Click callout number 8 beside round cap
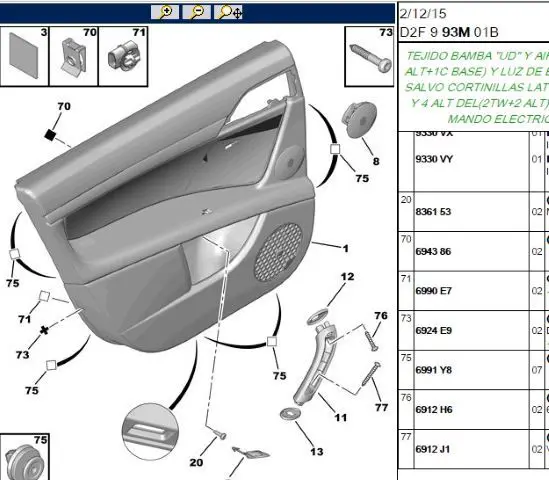This screenshot has height=480, width=549. [x=376, y=161]
